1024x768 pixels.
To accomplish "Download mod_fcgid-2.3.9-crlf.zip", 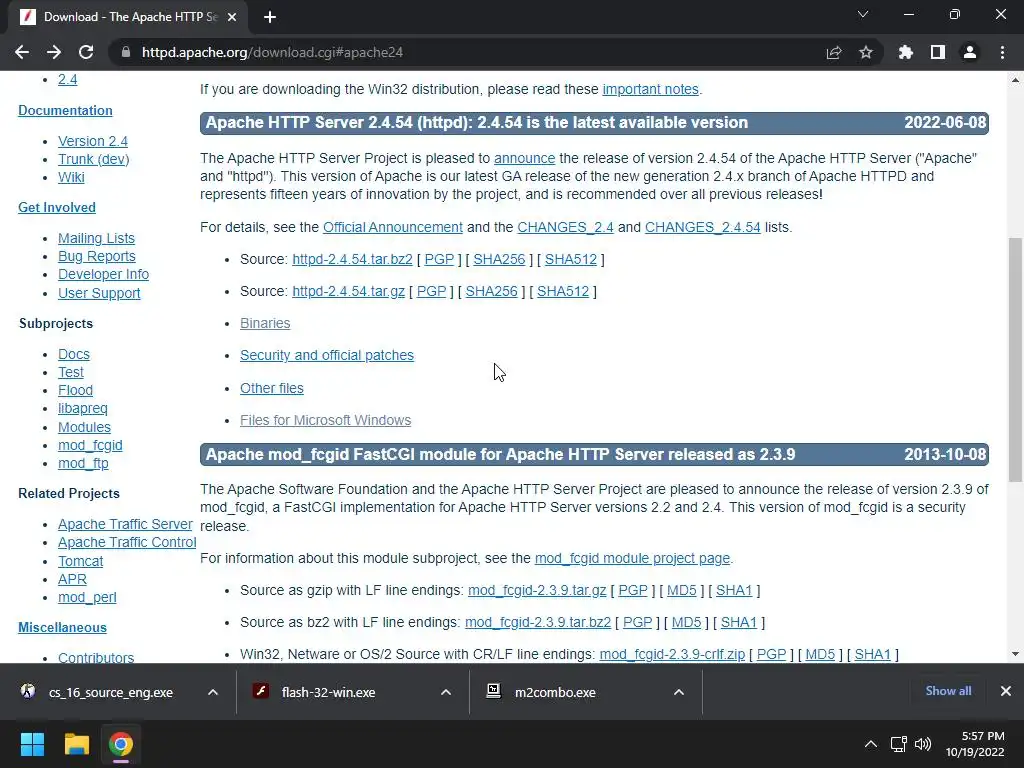I will tap(672, 654).
